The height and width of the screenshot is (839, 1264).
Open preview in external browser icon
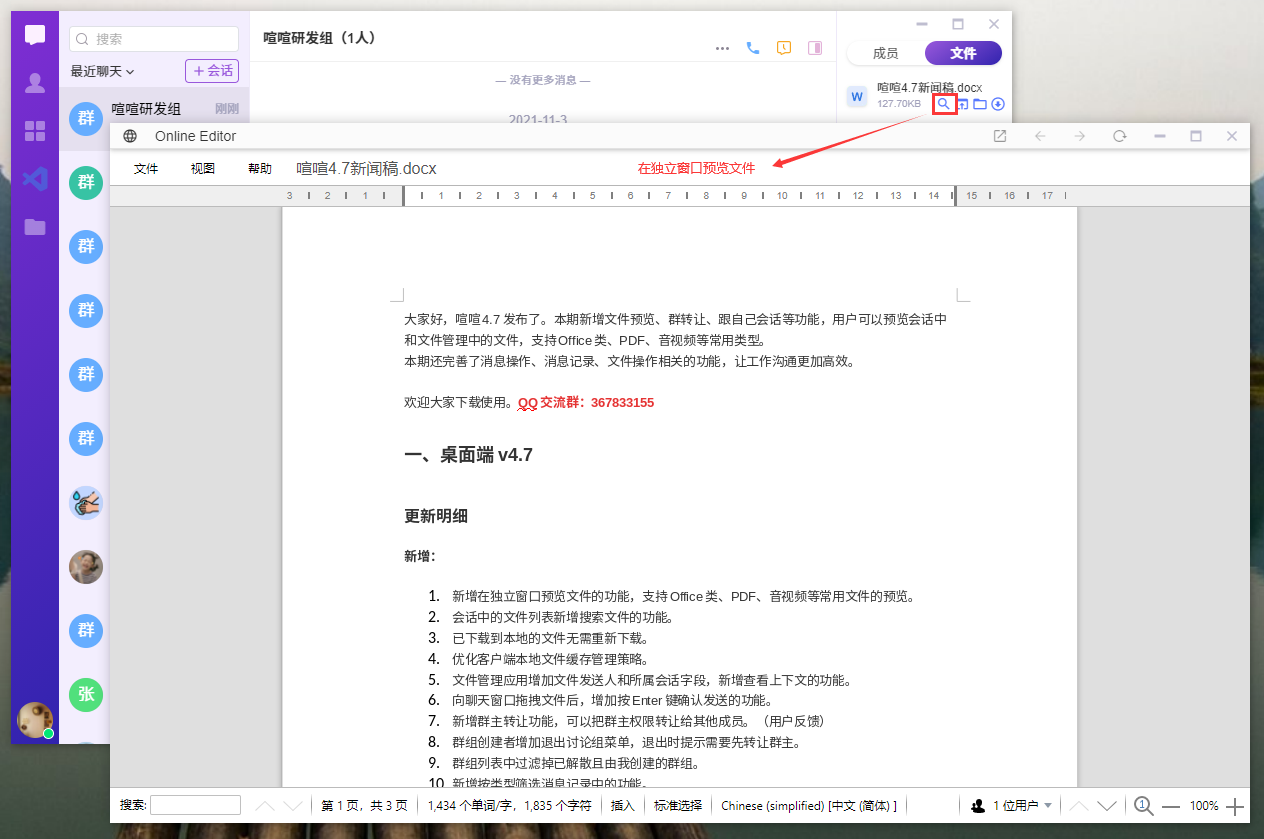999,136
